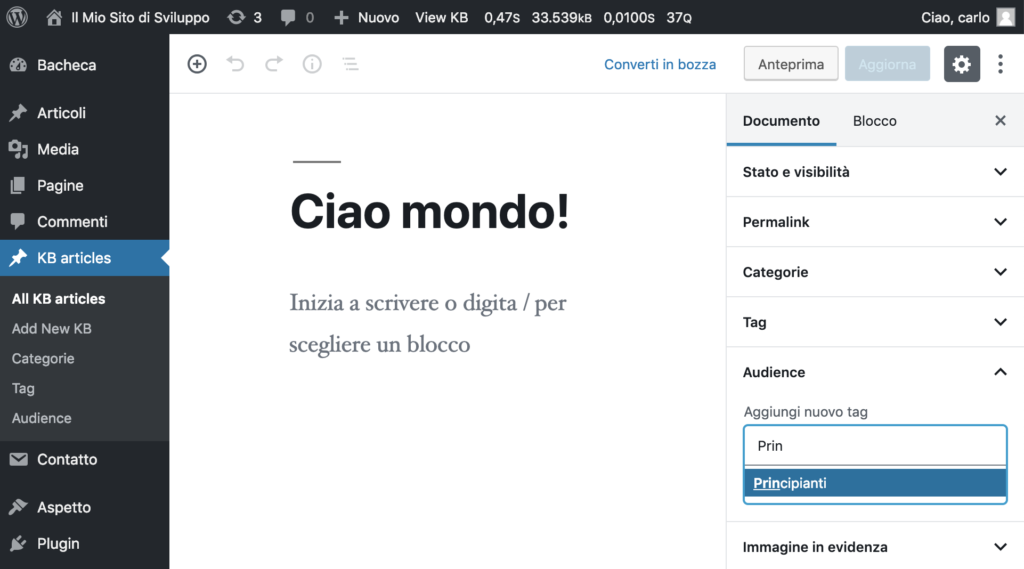The width and height of the screenshot is (1024, 569).
Task: Open Categorie submenu link in sidebar
Action: coord(43,359)
